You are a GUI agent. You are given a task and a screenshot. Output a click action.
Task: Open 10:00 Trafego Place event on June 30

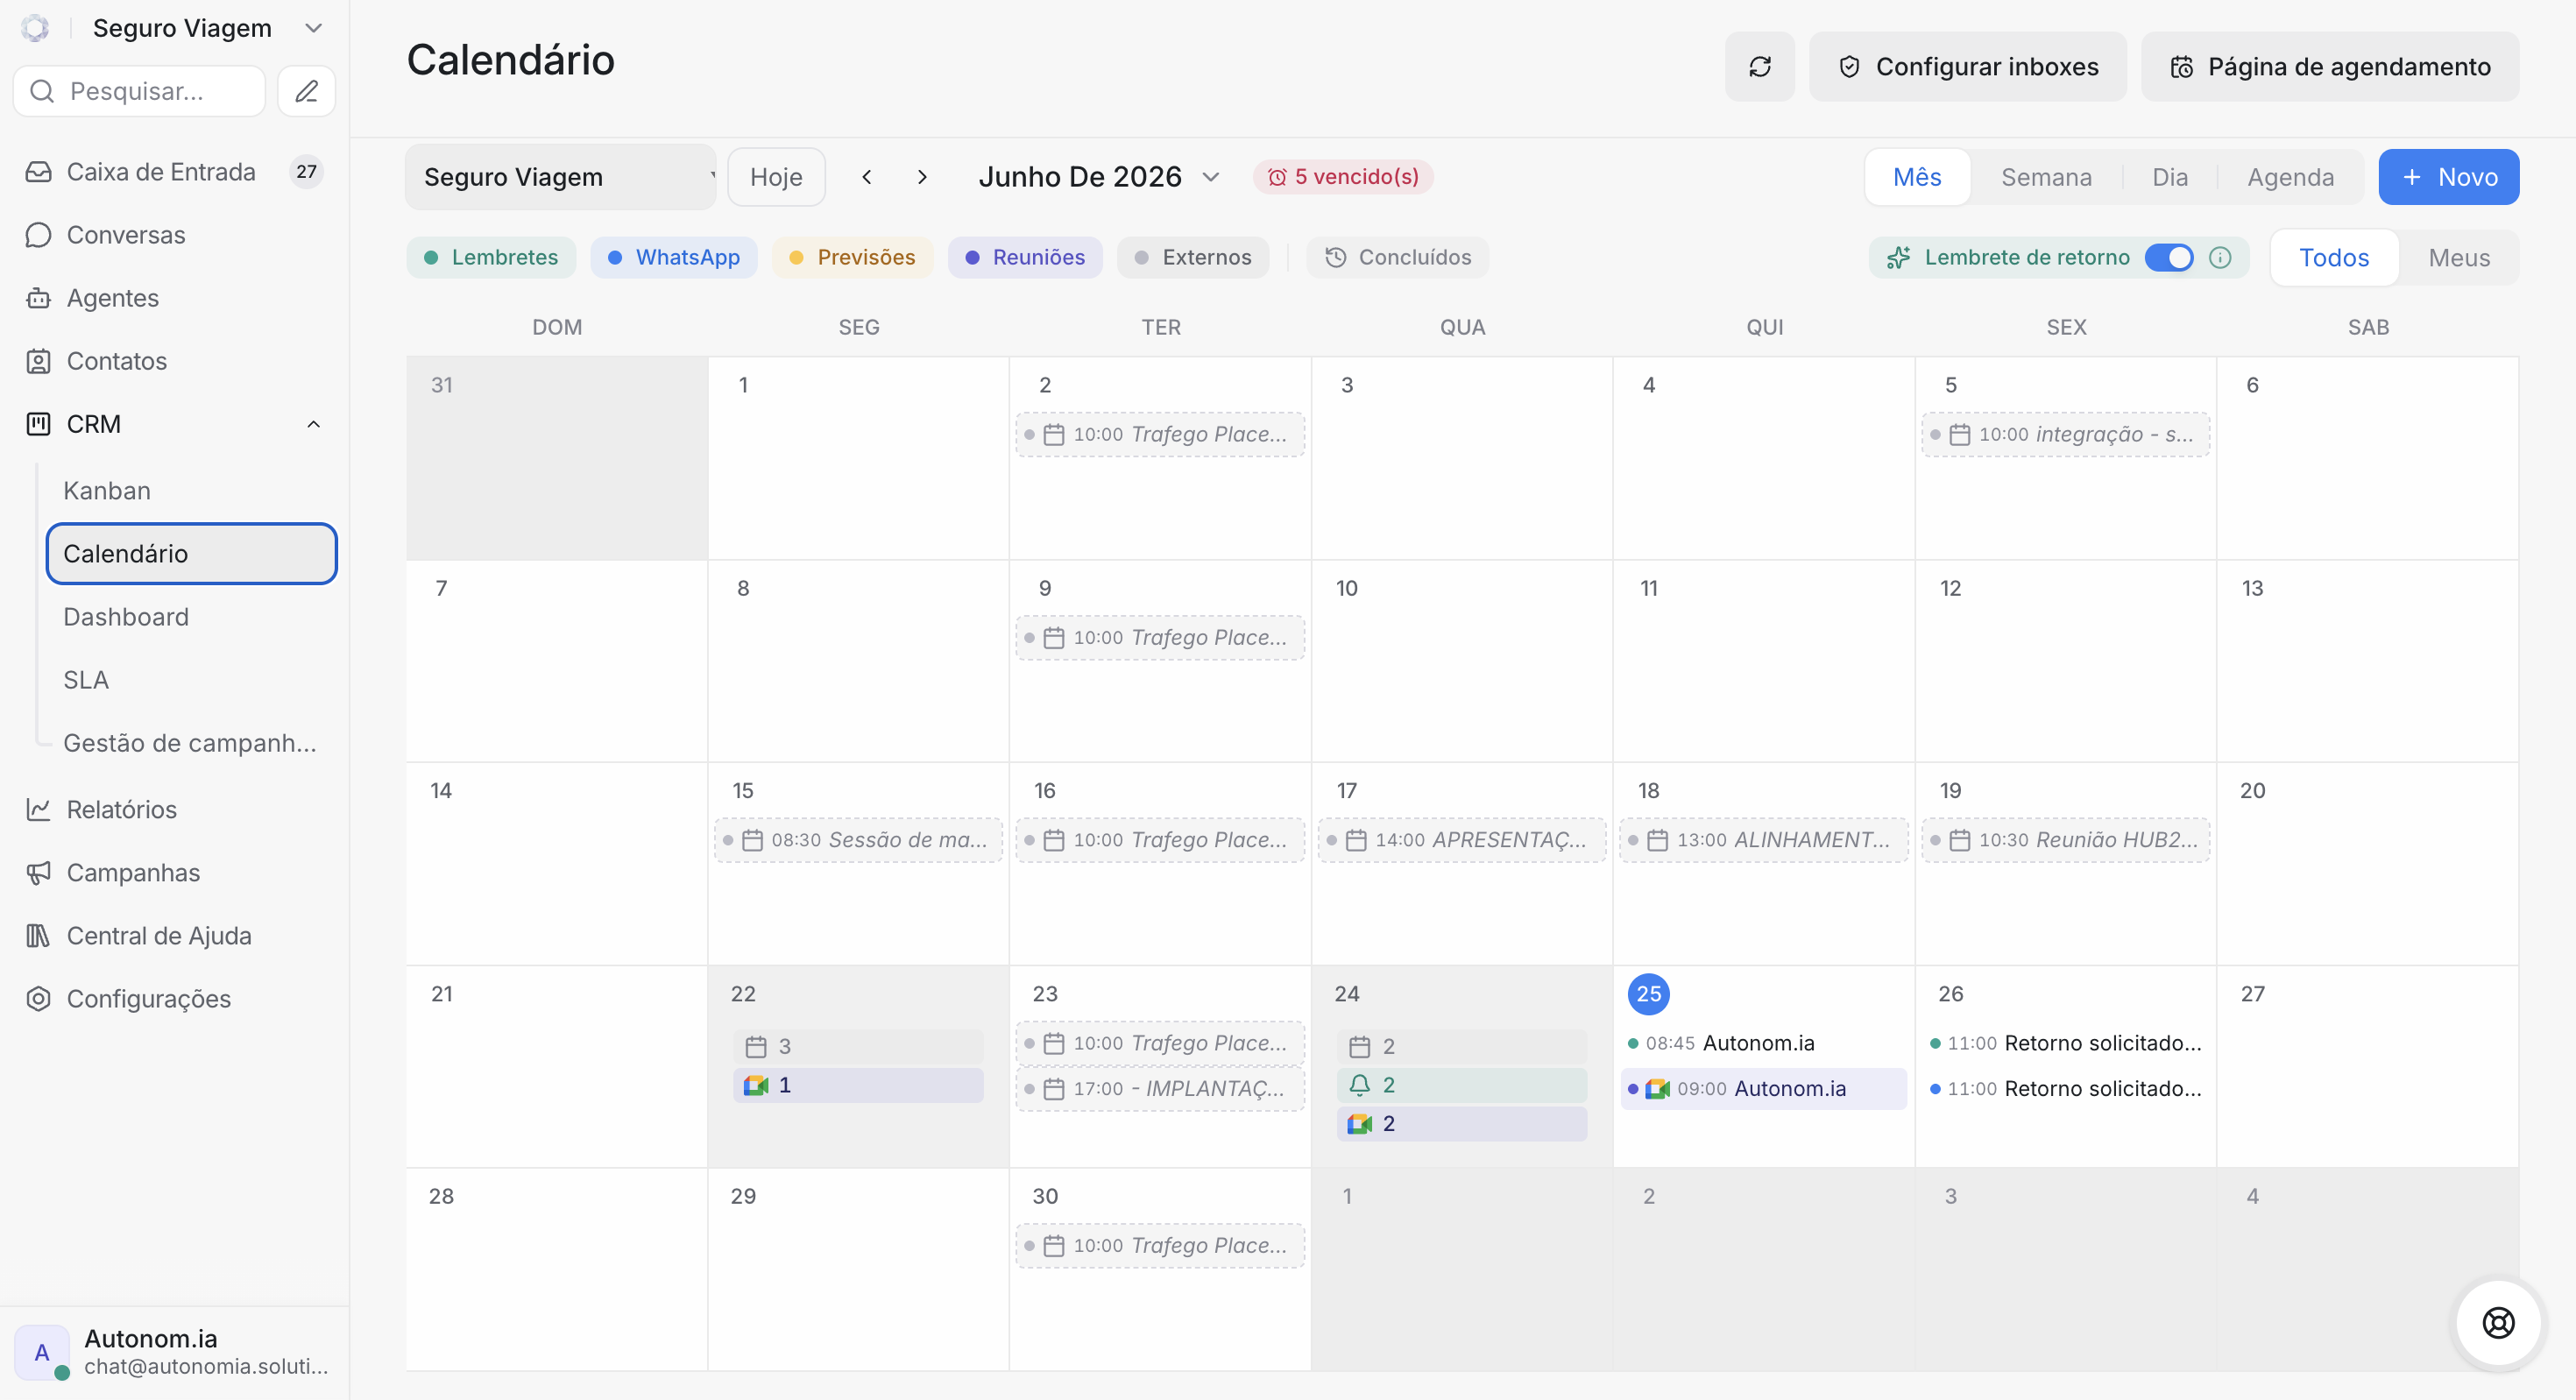coord(1160,1245)
